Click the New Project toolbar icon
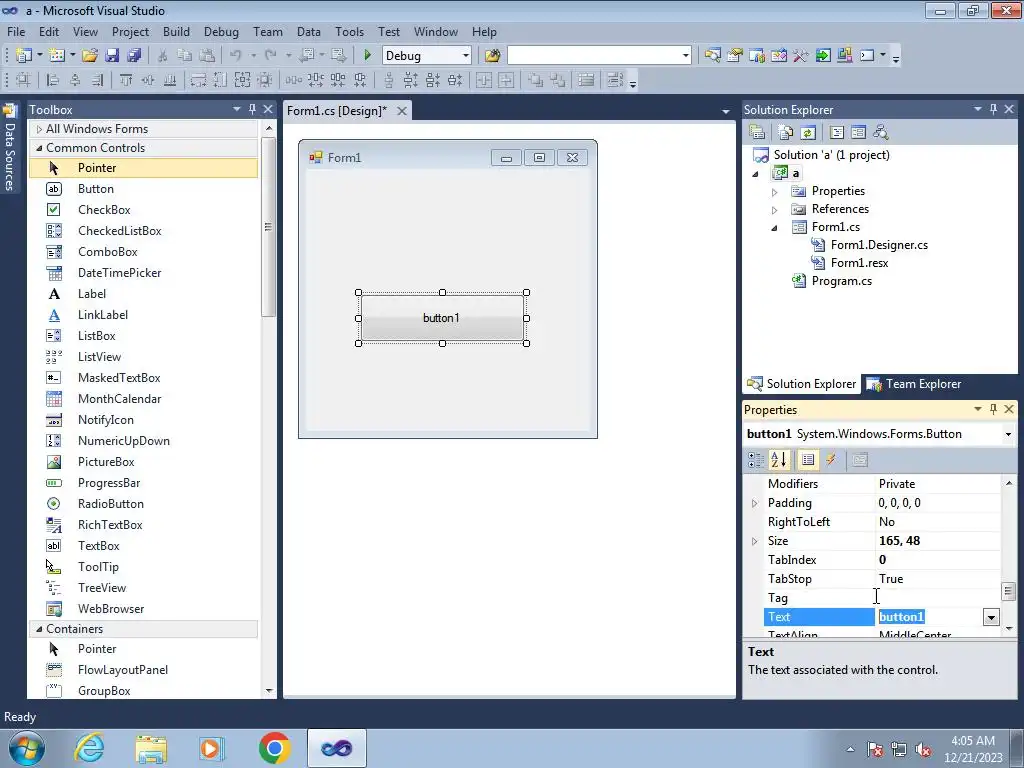The height and width of the screenshot is (768, 1024). (x=24, y=56)
